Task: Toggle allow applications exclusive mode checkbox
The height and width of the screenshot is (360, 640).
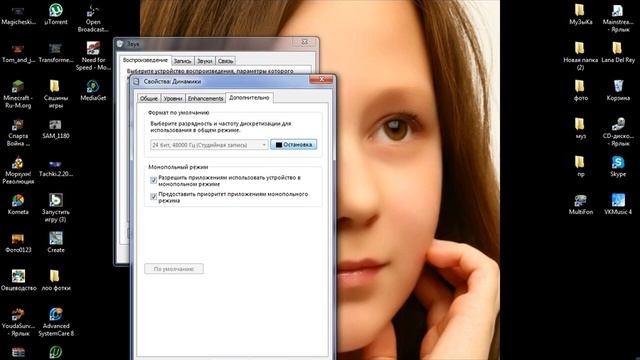Action: (x=153, y=180)
